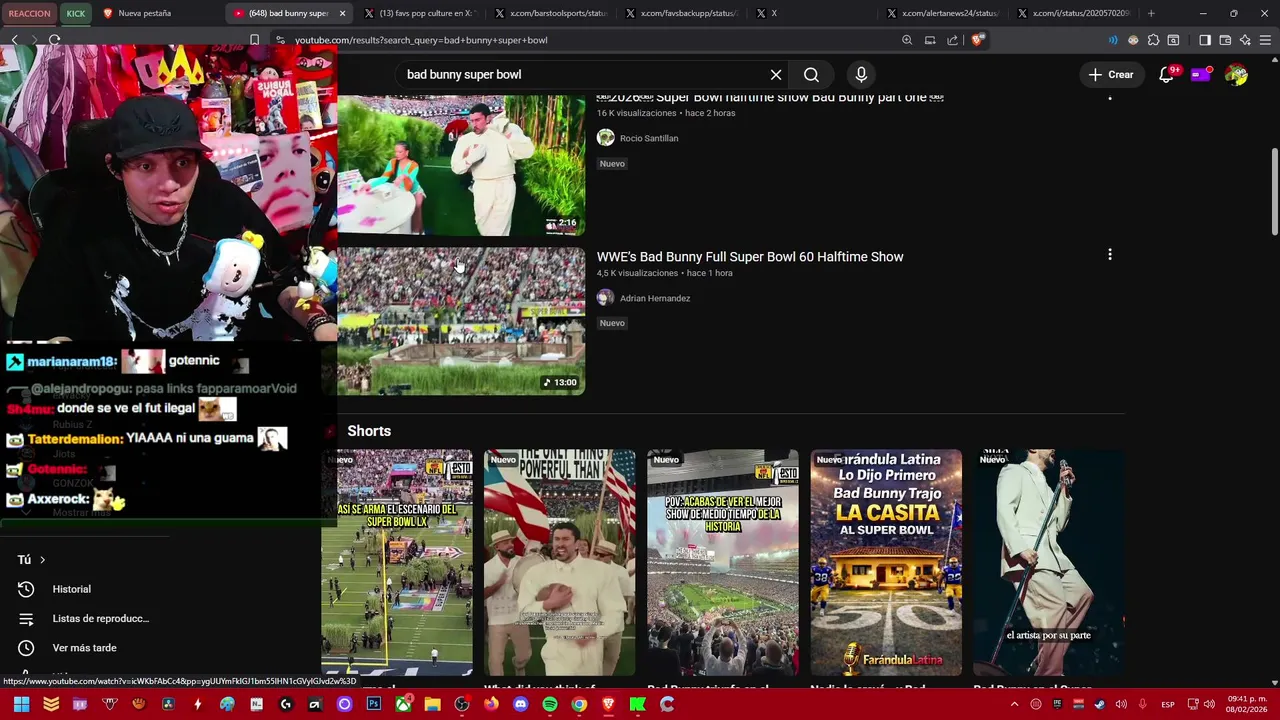This screenshot has height=720, width=1280.
Task: Start voice search with the microphone icon
Action: [x=861, y=75]
